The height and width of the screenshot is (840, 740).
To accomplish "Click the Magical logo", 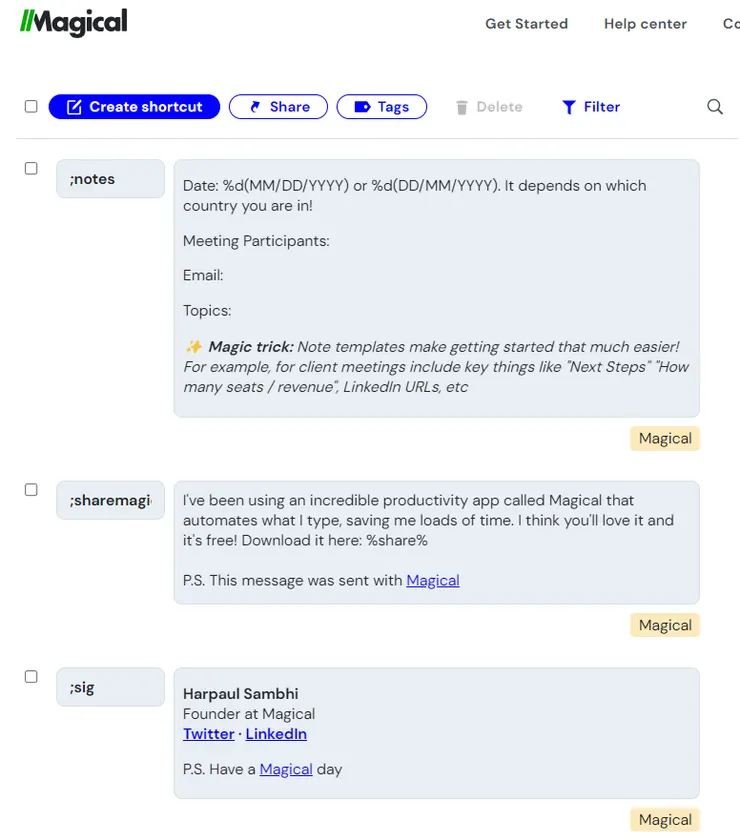I will coord(73,22).
